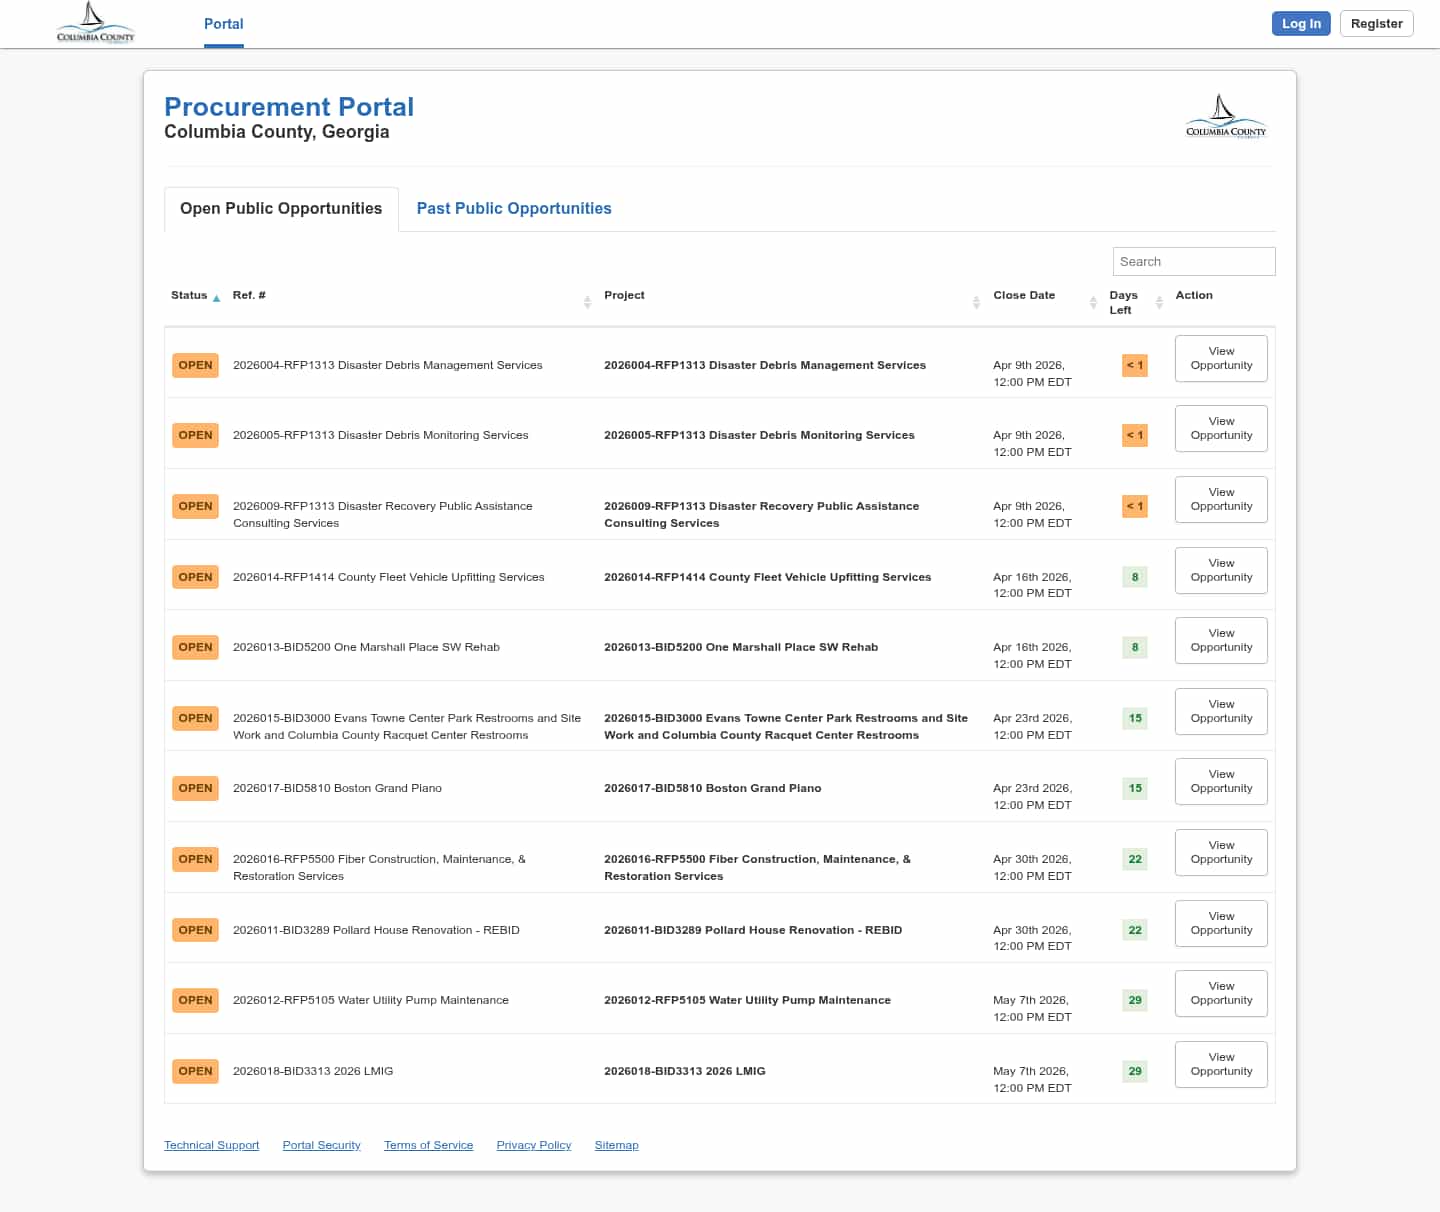Click the '< 1' days badge for Disaster Debris Monitoring
The image size is (1440, 1212).
pyautogui.click(x=1135, y=435)
